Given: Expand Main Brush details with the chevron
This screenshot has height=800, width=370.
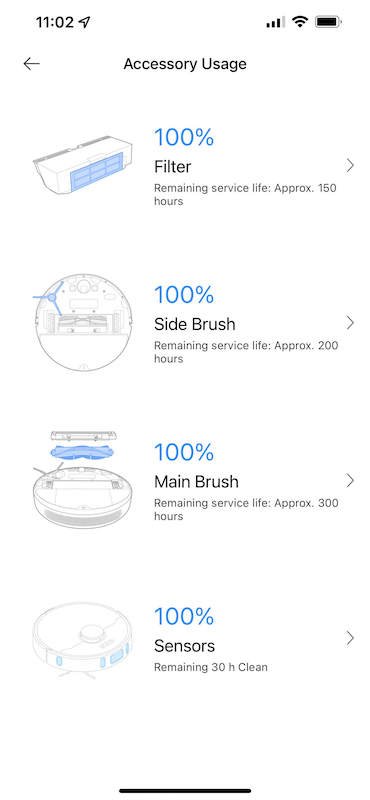Looking at the screenshot, I should click(x=350, y=480).
